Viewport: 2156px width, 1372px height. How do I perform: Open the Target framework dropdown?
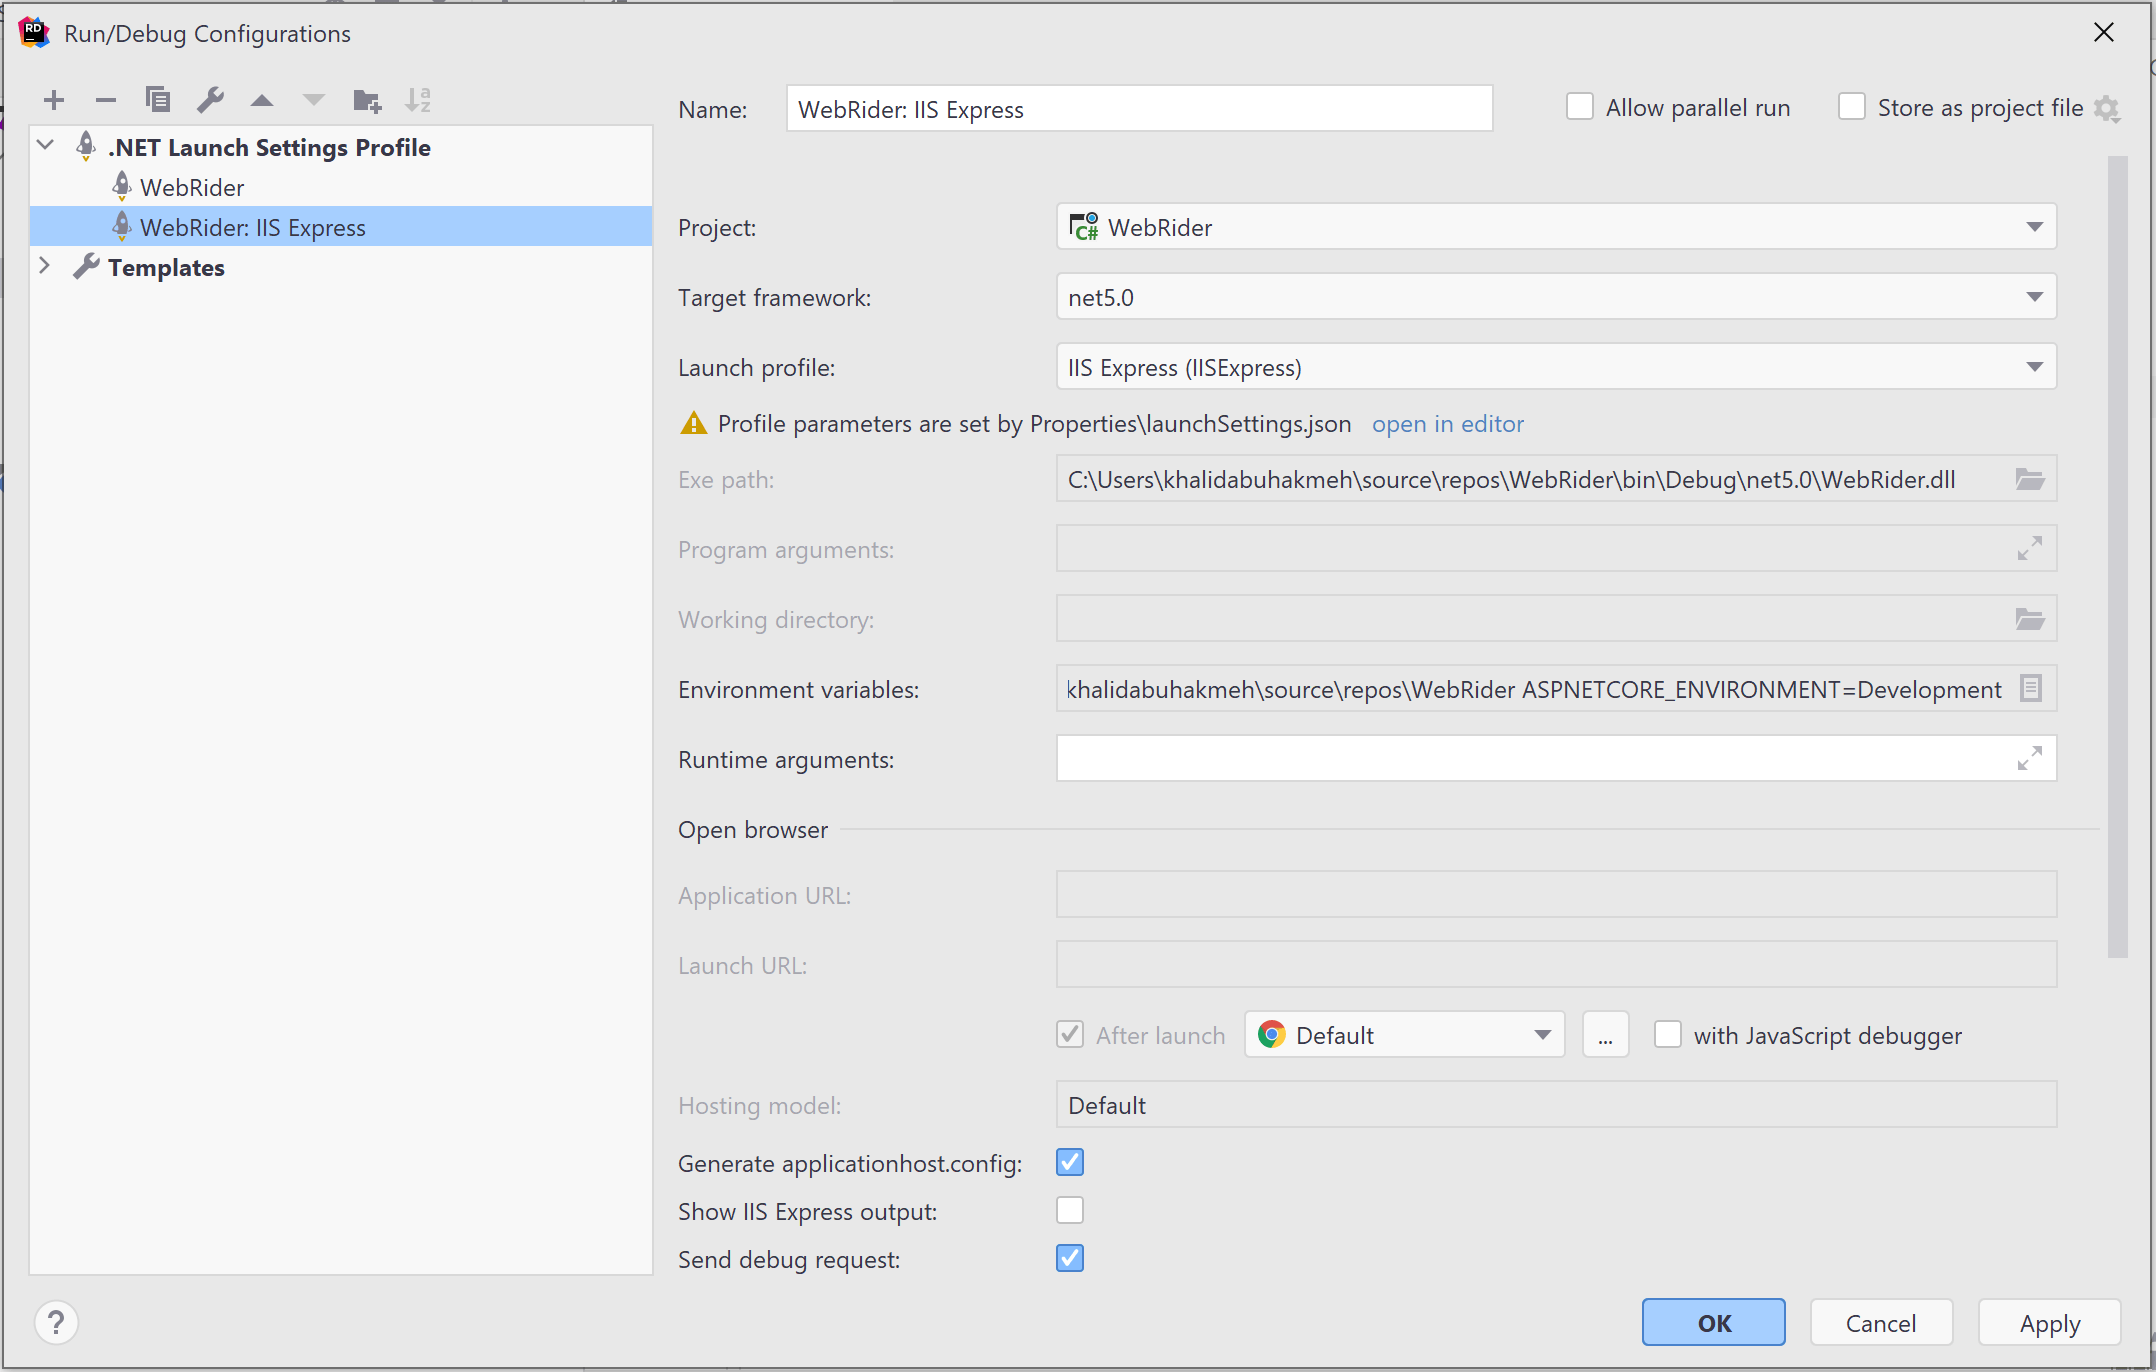tap(2037, 297)
